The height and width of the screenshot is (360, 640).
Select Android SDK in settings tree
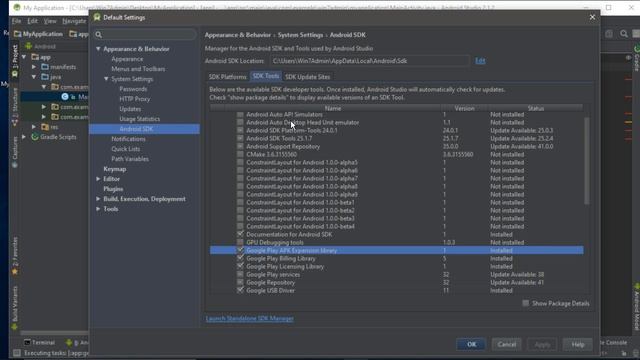pos(144,129)
